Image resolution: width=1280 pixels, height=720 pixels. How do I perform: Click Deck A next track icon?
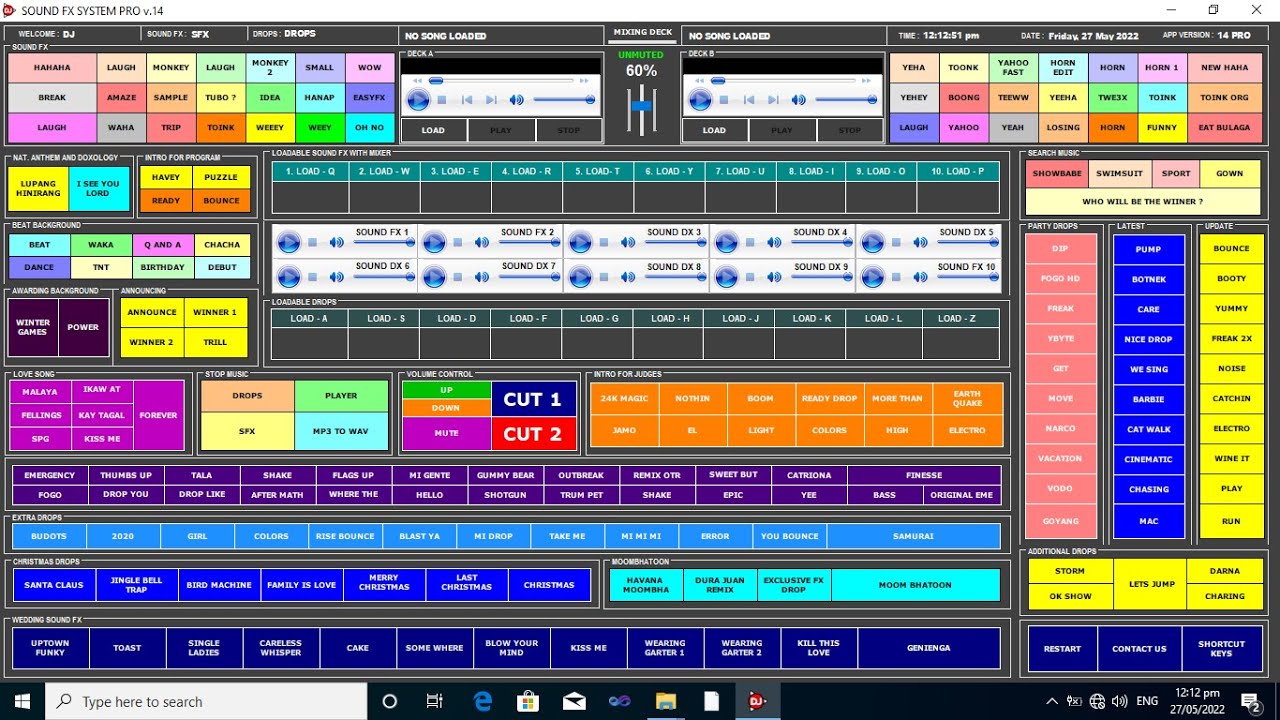pyautogui.click(x=491, y=100)
